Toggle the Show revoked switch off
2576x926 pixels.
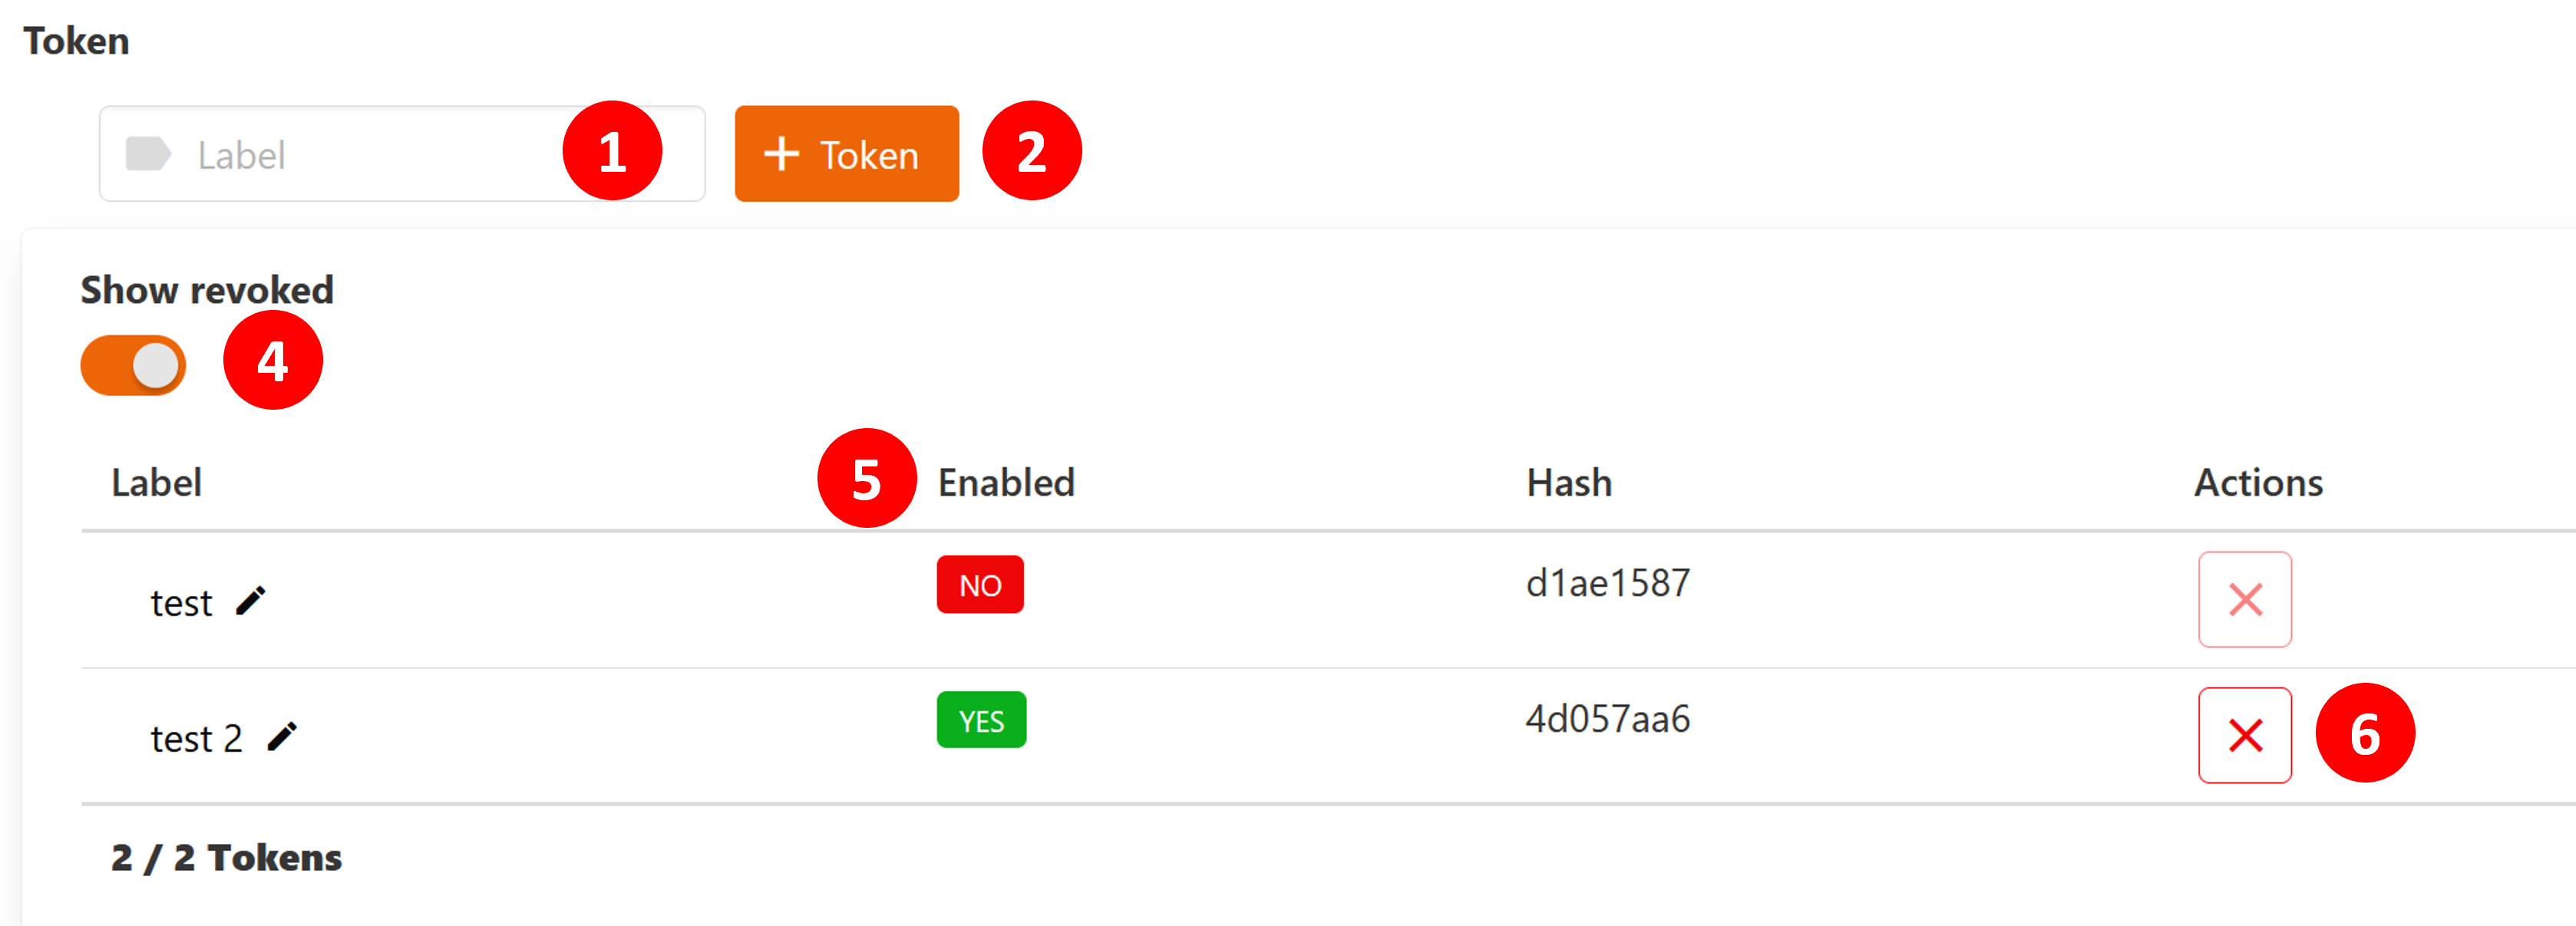coord(133,365)
